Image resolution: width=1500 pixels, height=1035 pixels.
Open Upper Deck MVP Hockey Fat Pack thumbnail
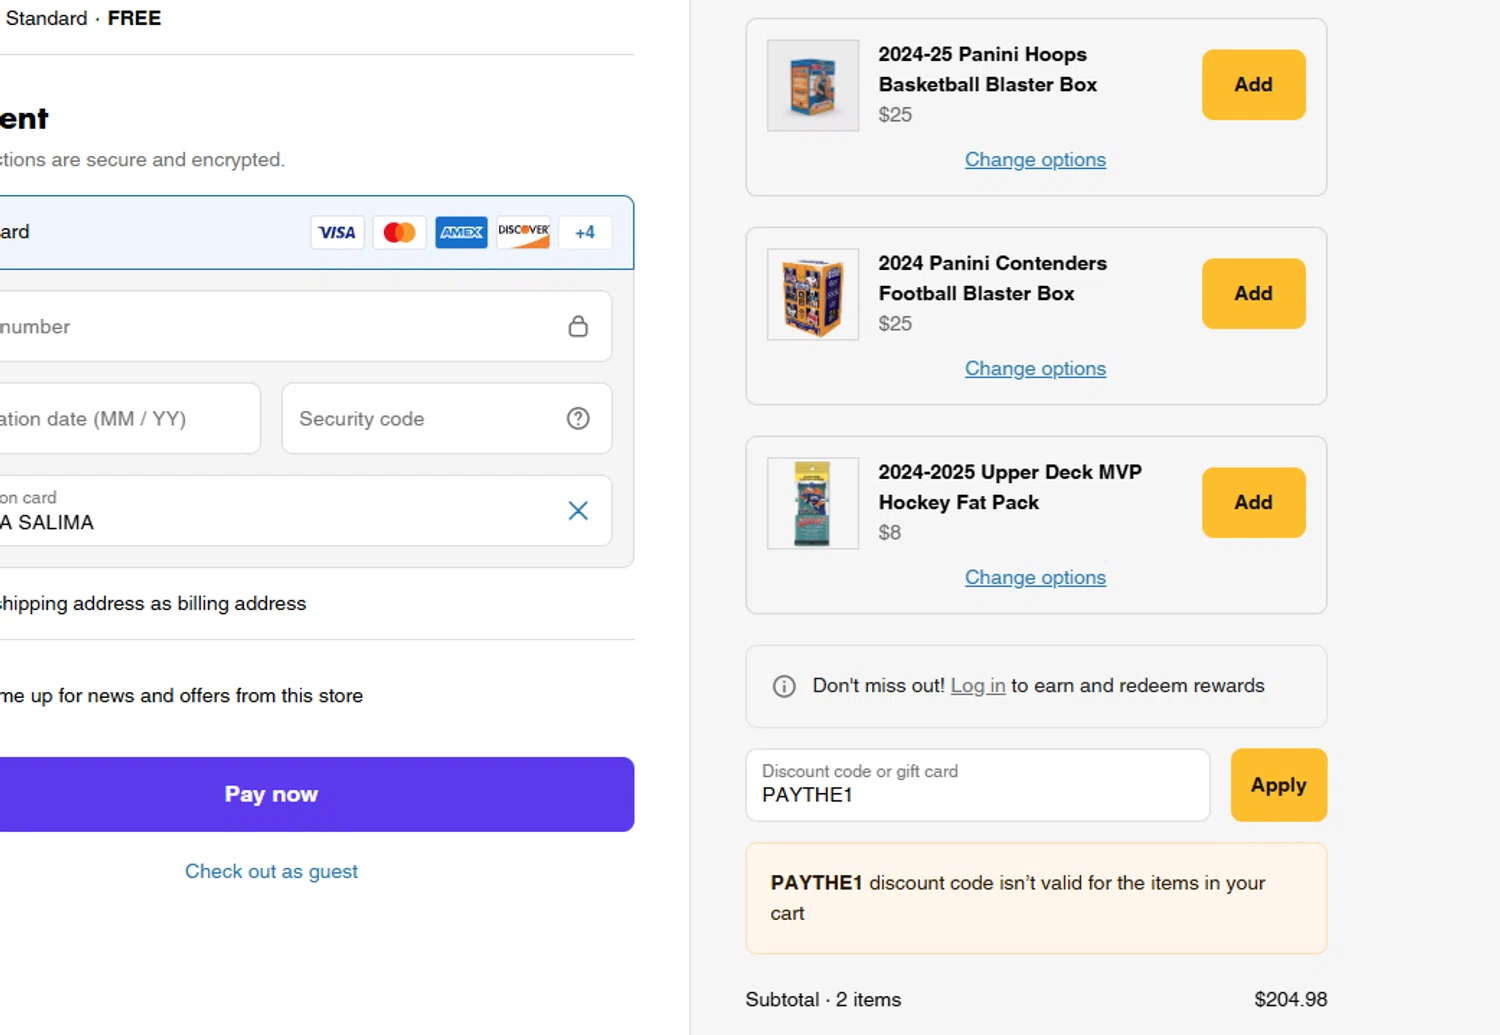pyautogui.click(x=812, y=503)
